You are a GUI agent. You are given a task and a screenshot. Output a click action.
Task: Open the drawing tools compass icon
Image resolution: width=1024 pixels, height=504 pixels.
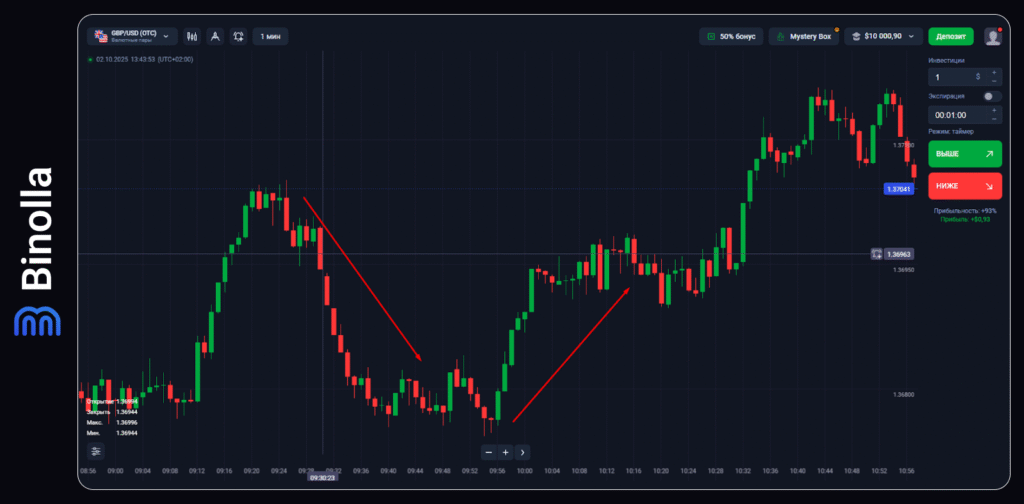(215, 36)
